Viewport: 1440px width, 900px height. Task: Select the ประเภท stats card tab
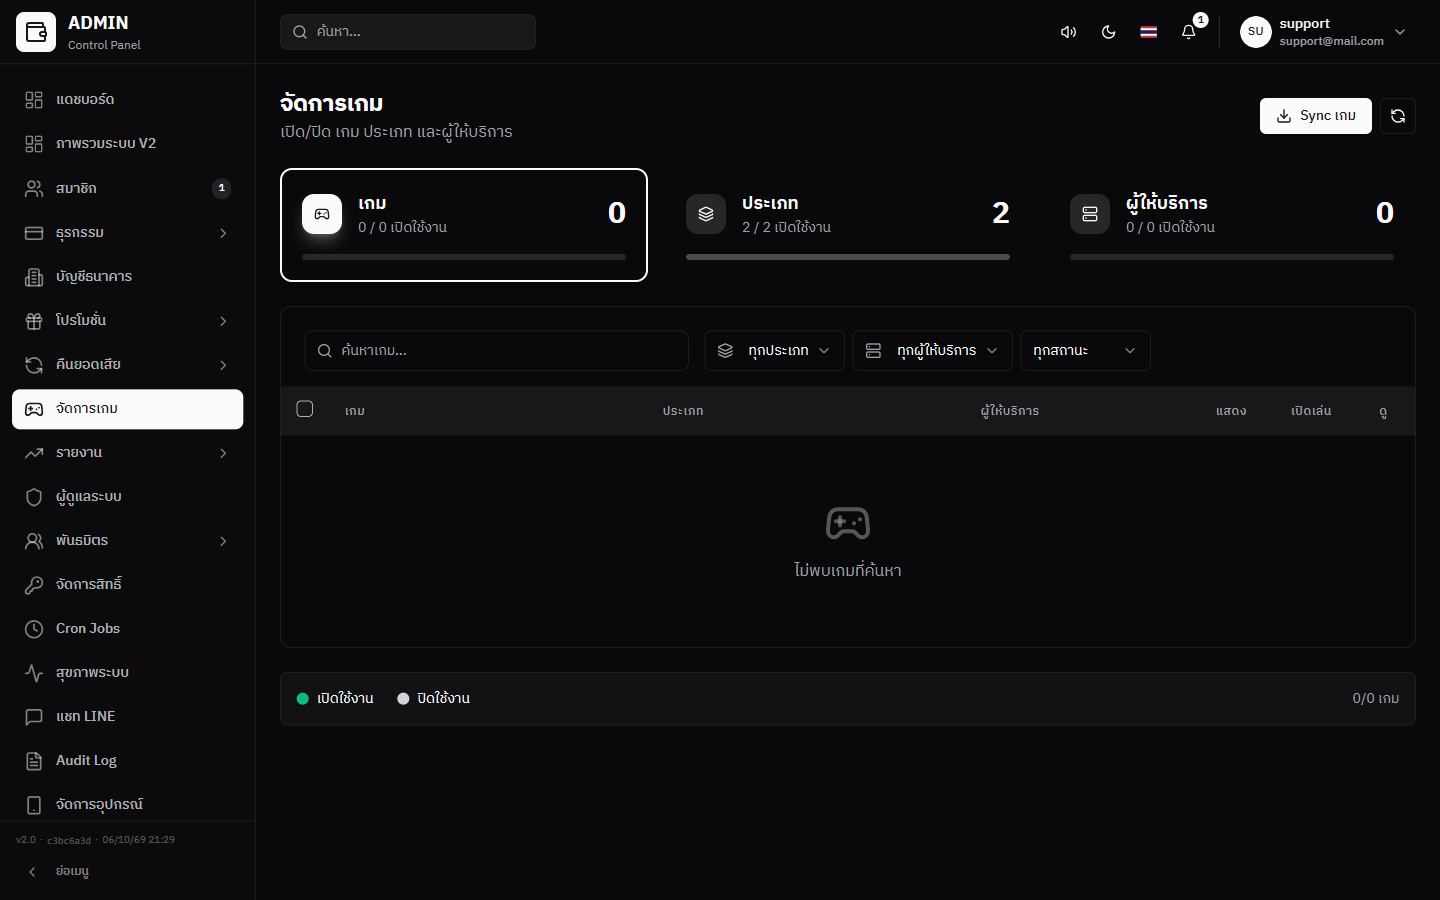(848, 225)
